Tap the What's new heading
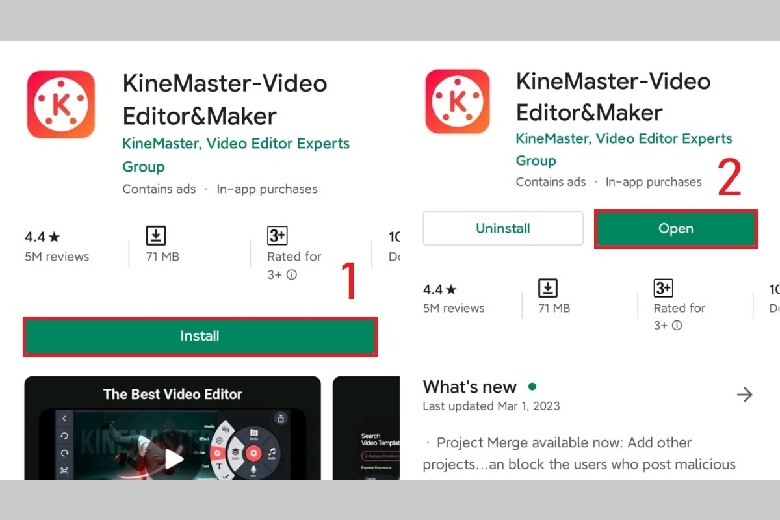The width and height of the screenshot is (780, 520). click(x=470, y=387)
